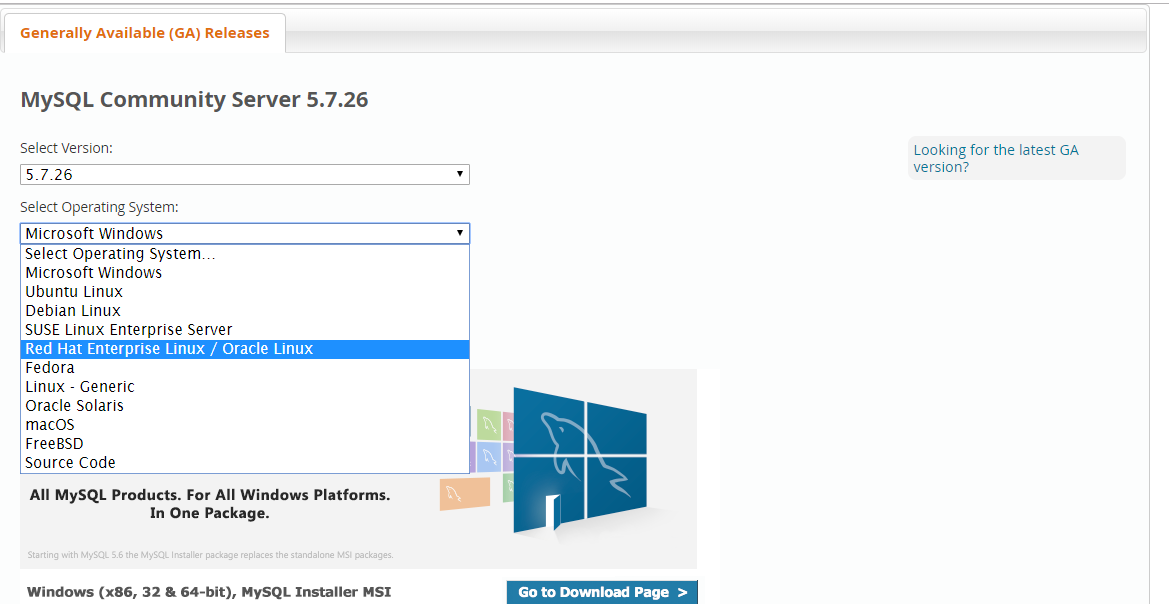Click the MySQL Community Server 5.7.26 heading
The width and height of the screenshot is (1169, 604).
[194, 99]
